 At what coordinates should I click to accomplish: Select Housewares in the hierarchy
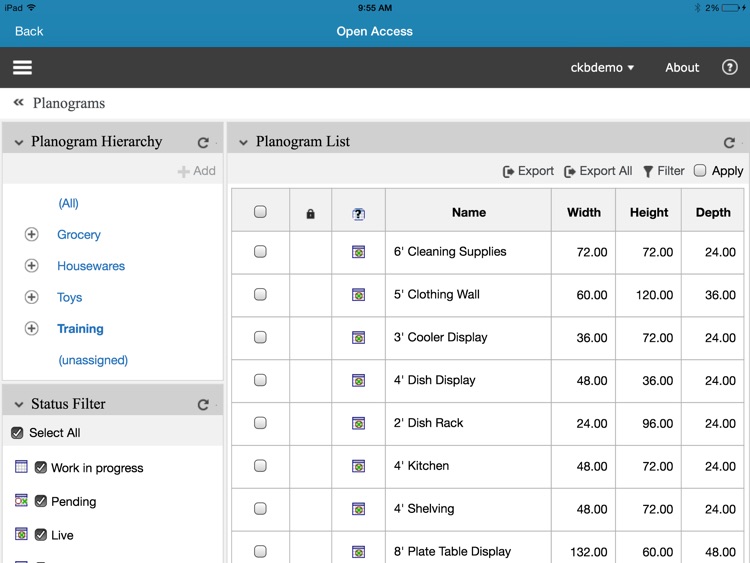91,266
